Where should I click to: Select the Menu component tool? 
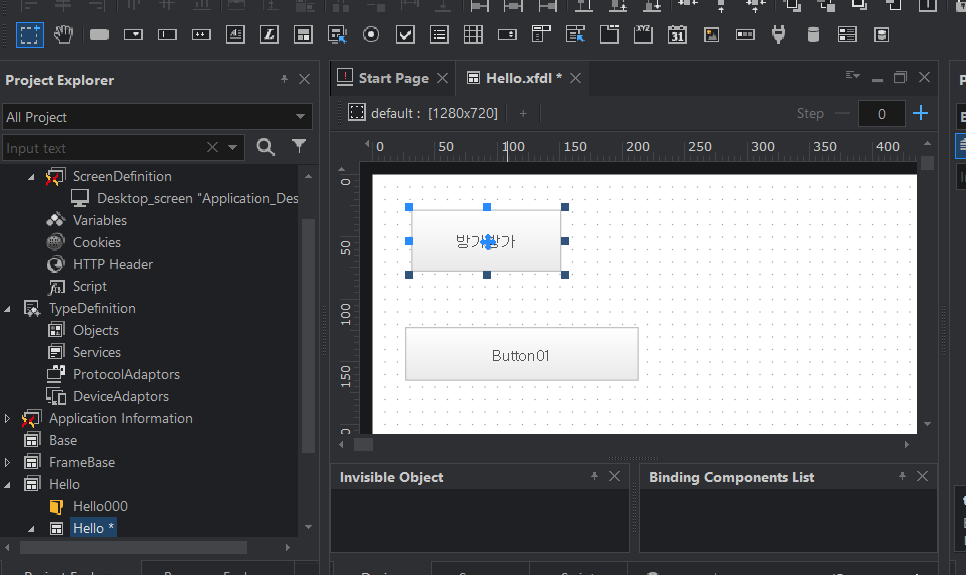[541, 35]
